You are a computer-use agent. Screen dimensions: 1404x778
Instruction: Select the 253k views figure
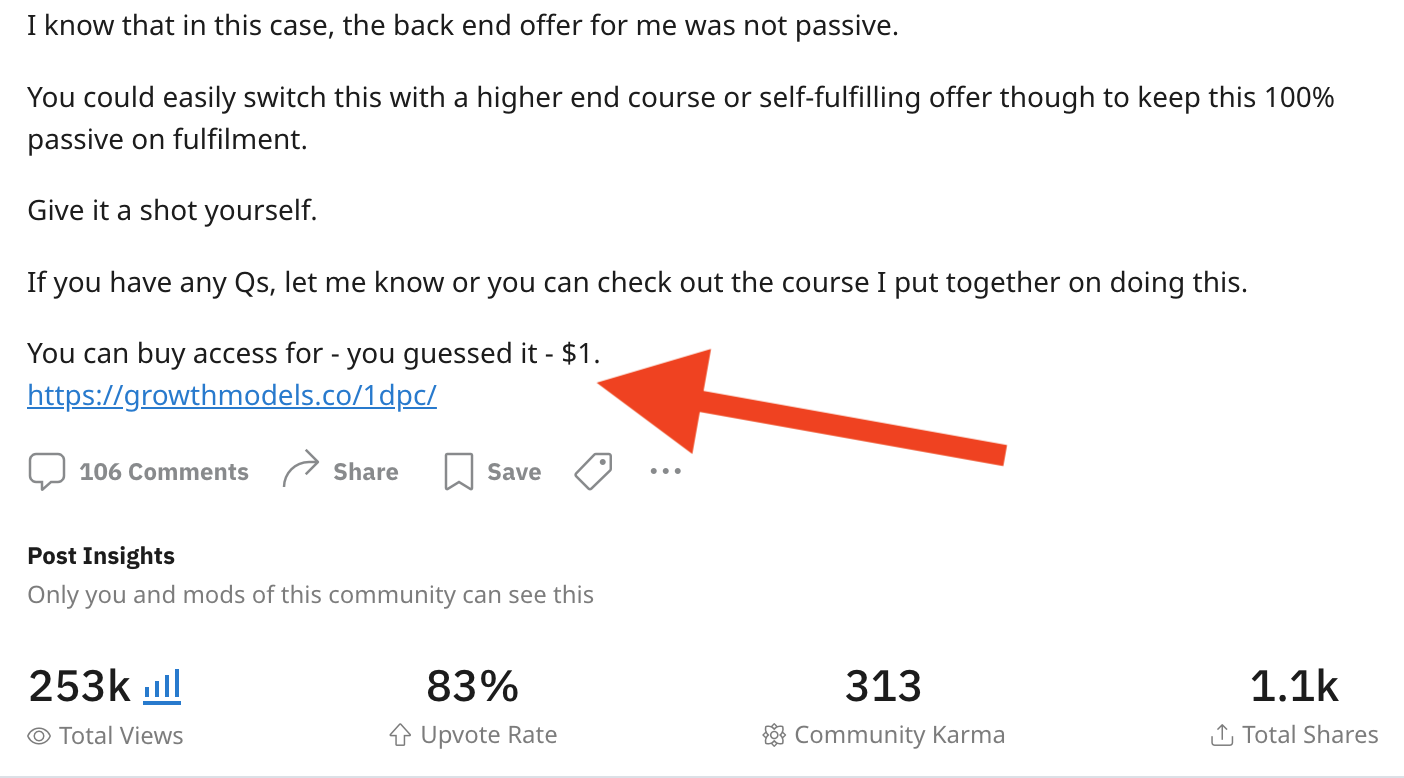(x=80, y=686)
